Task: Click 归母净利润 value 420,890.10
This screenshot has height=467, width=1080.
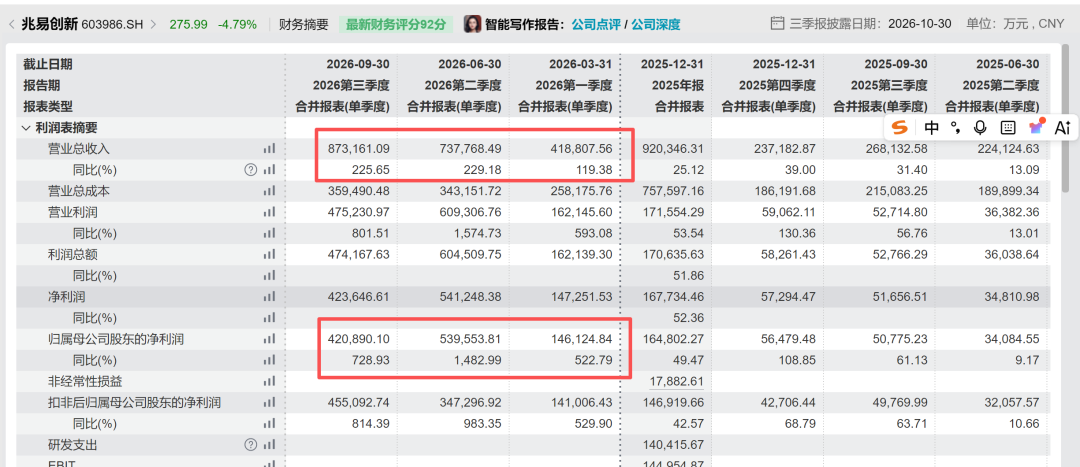Action: [x=357, y=339]
